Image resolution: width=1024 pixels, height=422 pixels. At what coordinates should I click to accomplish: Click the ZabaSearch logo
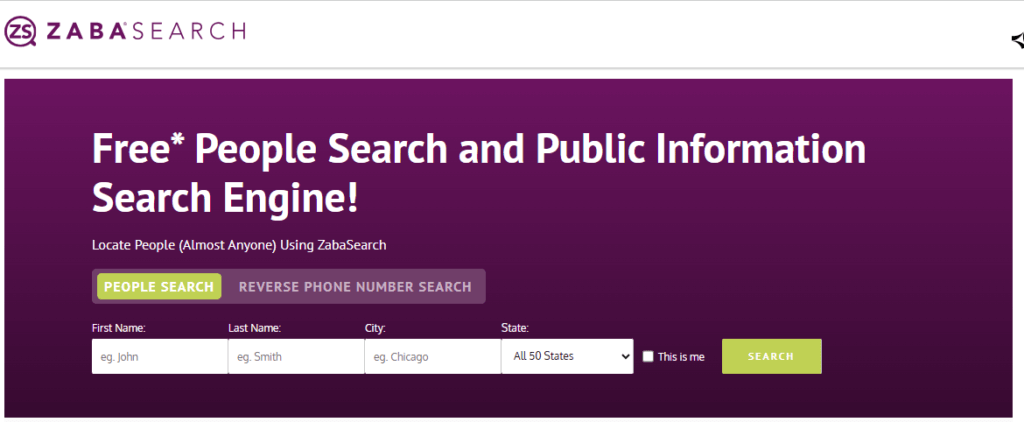(x=124, y=31)
